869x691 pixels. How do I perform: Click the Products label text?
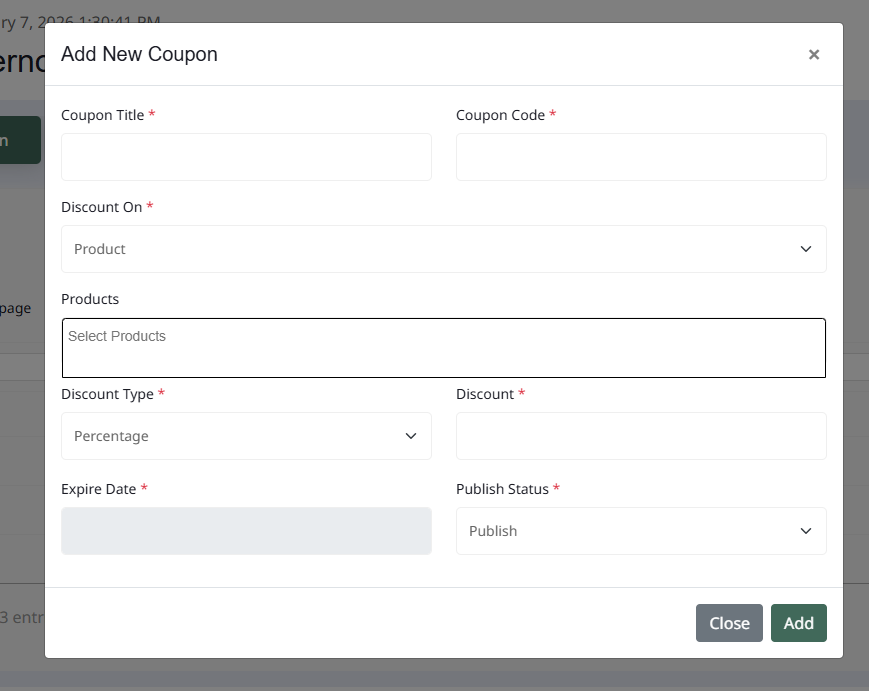[x=90, y=299]
